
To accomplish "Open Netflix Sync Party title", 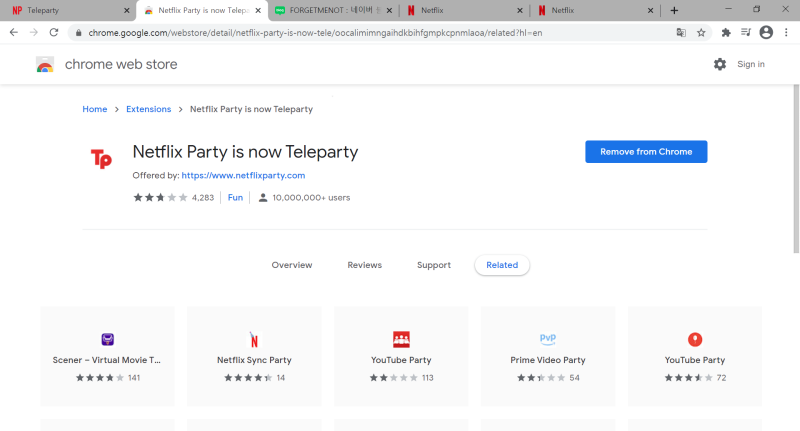I will tap(254, 360).
